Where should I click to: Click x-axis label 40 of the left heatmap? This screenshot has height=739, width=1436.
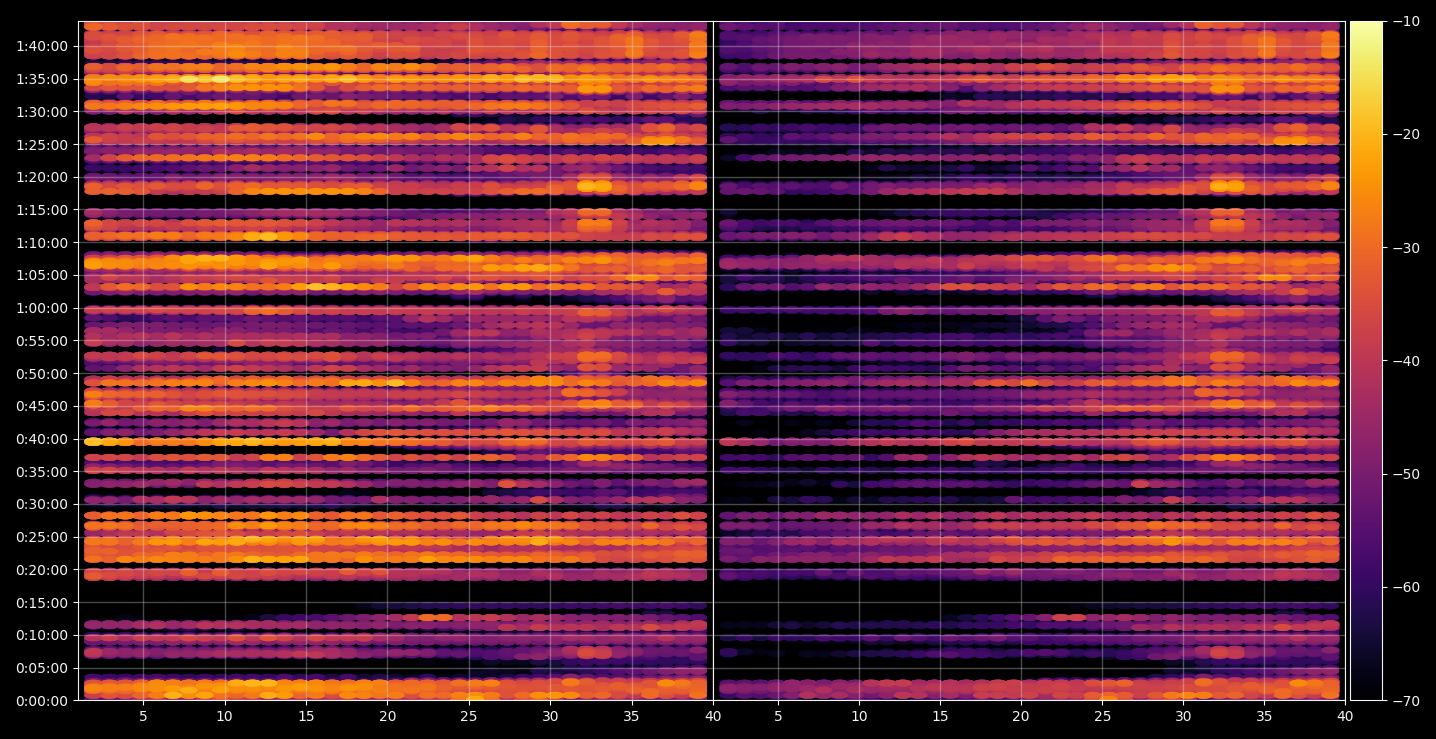(x=713, y=716)
